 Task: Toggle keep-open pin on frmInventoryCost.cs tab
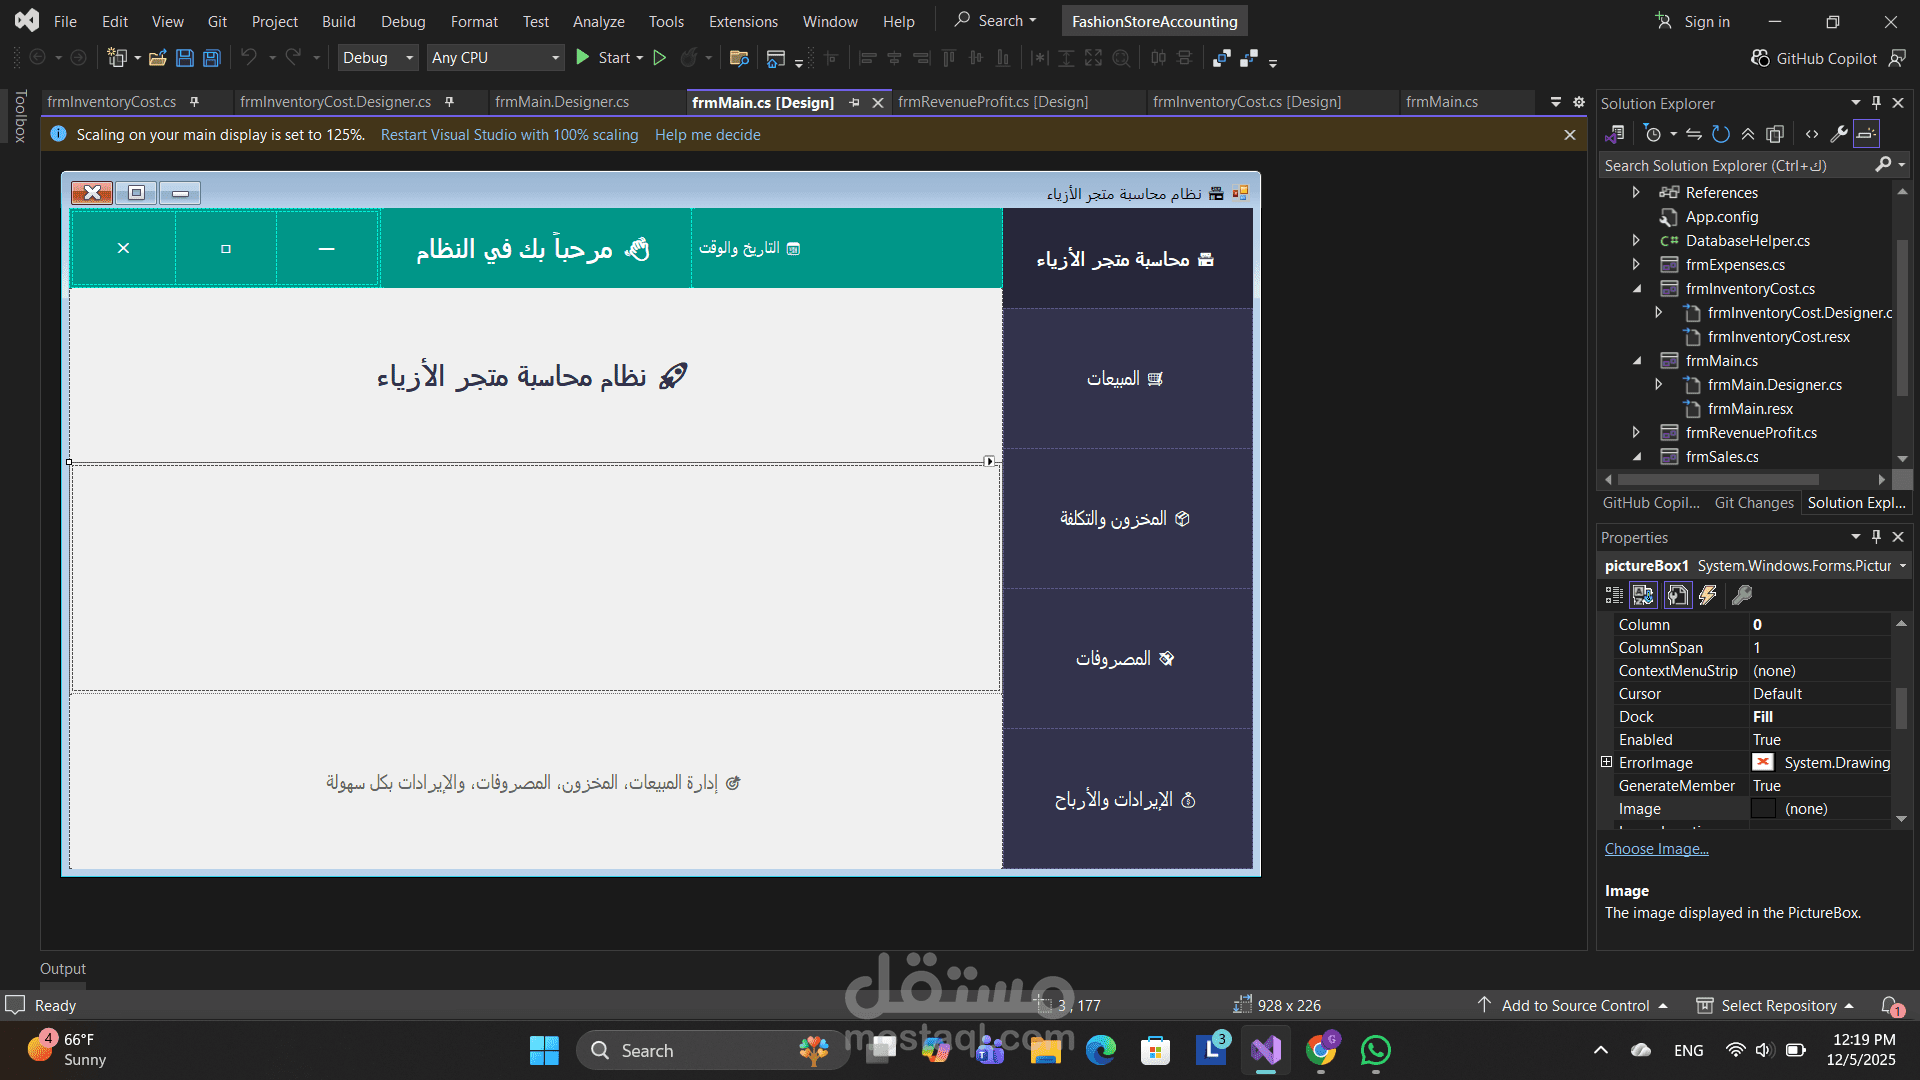click(196, 101)
